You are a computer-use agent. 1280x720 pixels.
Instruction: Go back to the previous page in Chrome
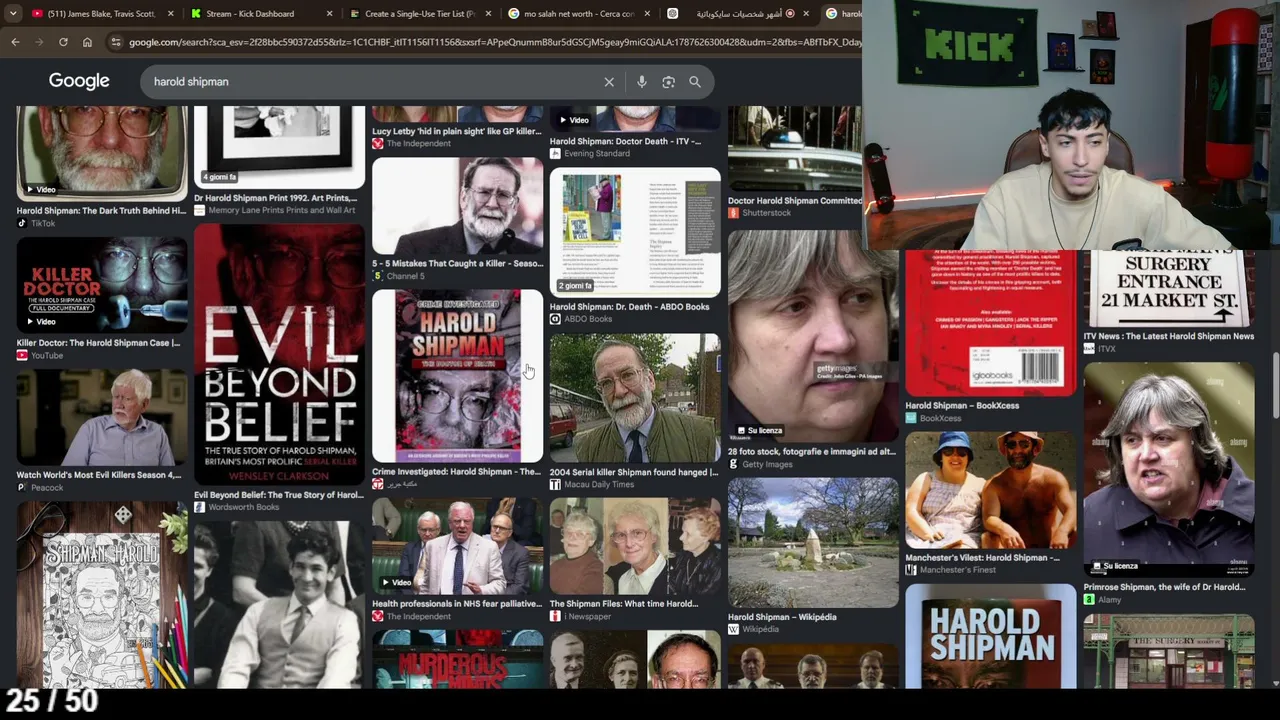(x=15, y=42)
